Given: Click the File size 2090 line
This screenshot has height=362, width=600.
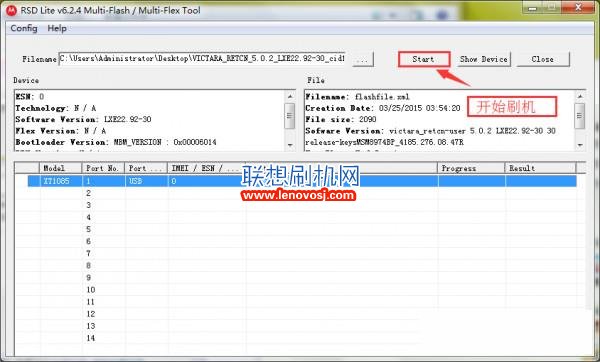Looking at the screenshot, I should click(341, 119).
